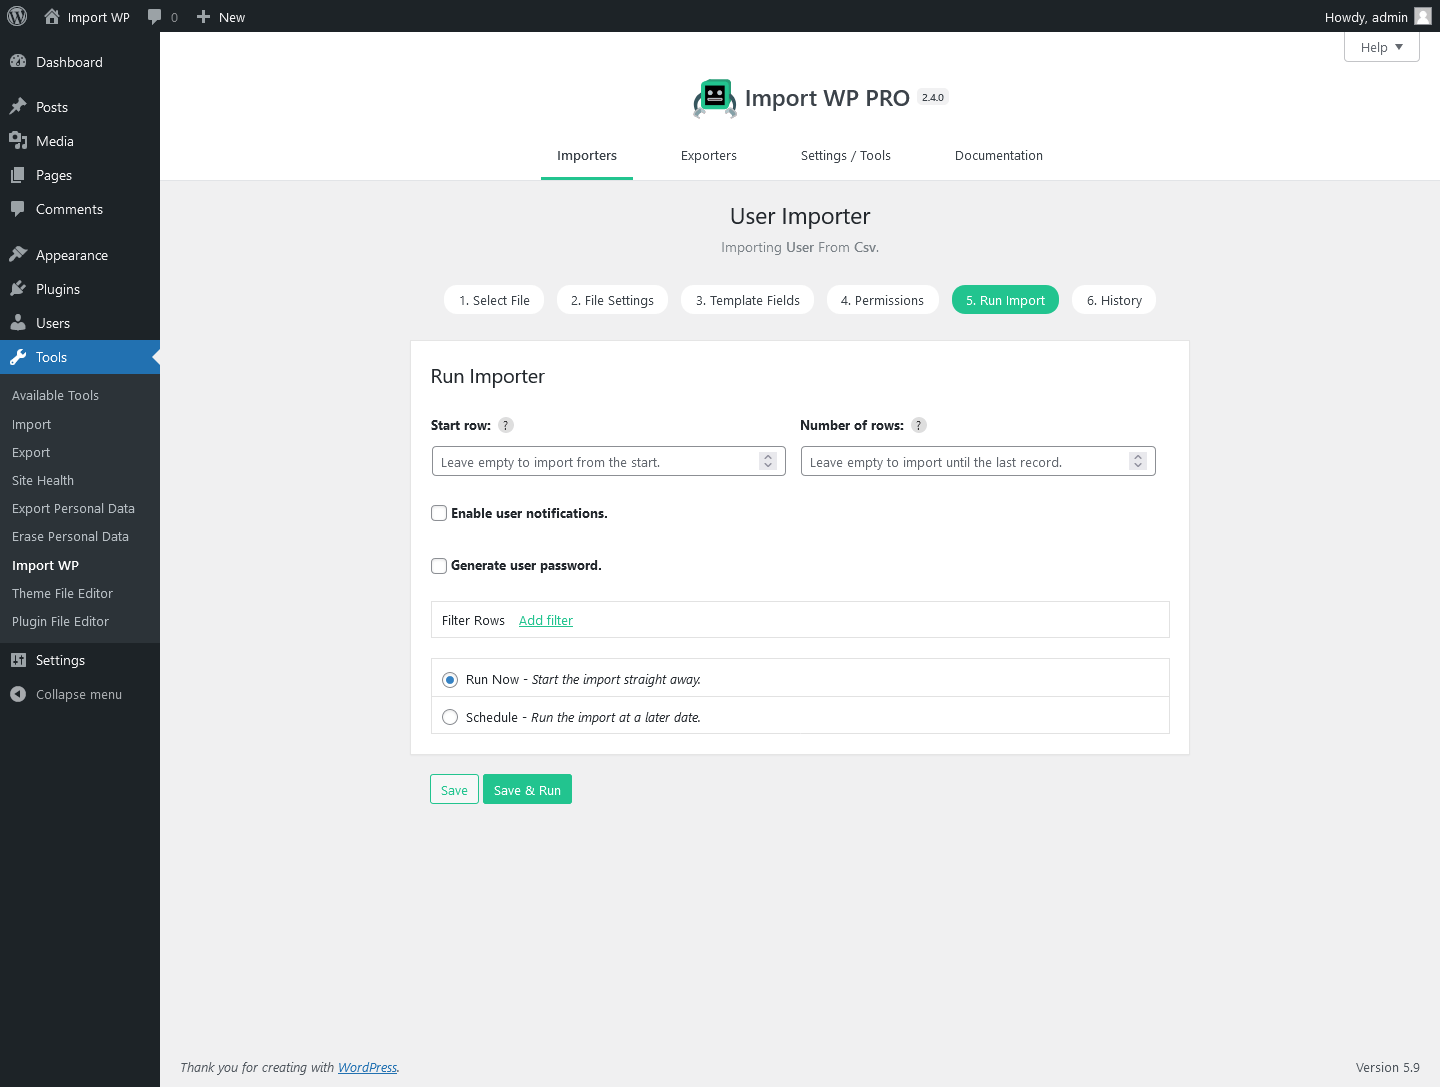The width and height of the screenshot is (1440, 1087).
Task: Click the Start row question mark tooltip
Action: [505, 425]
